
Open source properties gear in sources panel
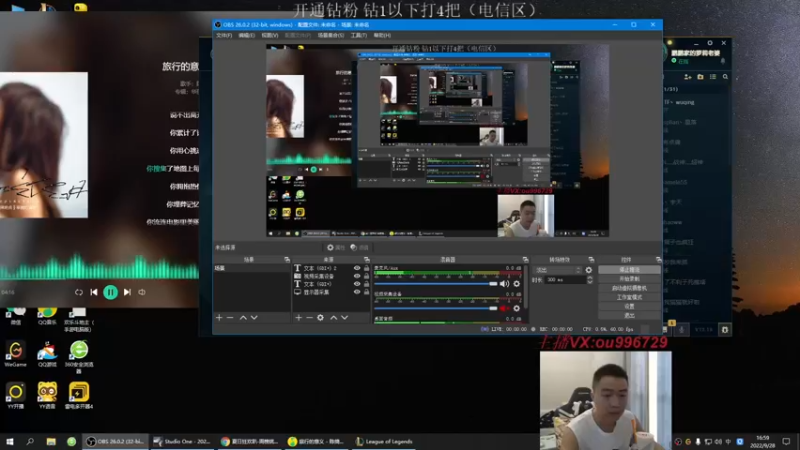(x=320, y=317)
